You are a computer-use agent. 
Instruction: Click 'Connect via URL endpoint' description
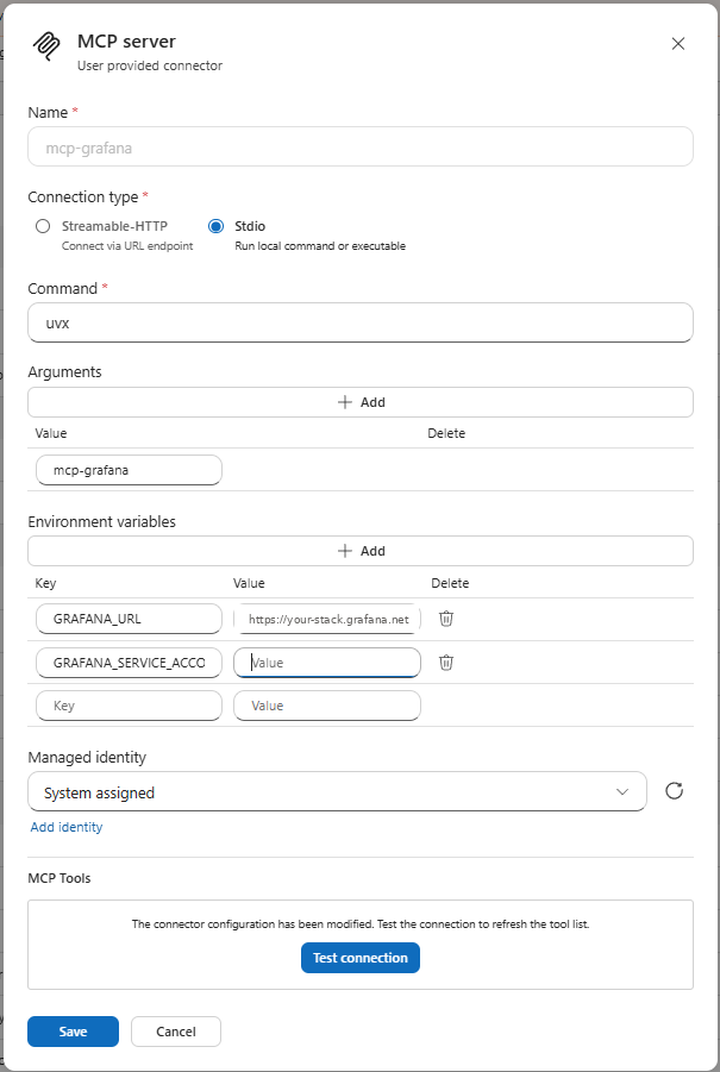(127, 246)
